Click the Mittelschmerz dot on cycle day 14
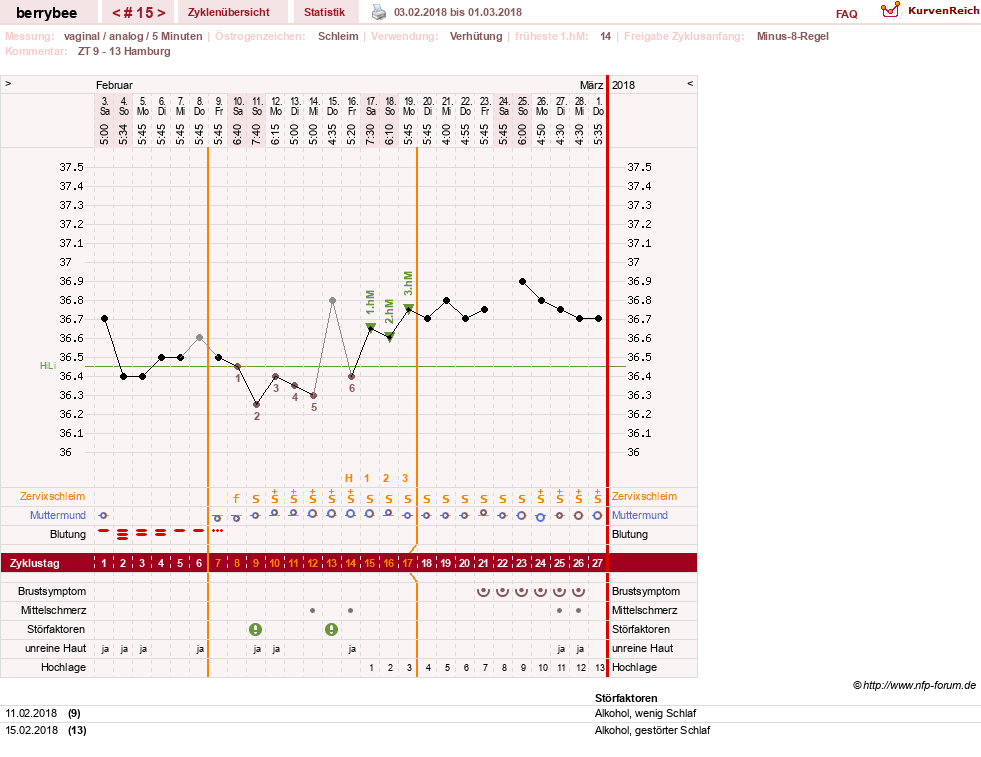The image size is (981, 757). pyautogui.click(x=350, y=610)
